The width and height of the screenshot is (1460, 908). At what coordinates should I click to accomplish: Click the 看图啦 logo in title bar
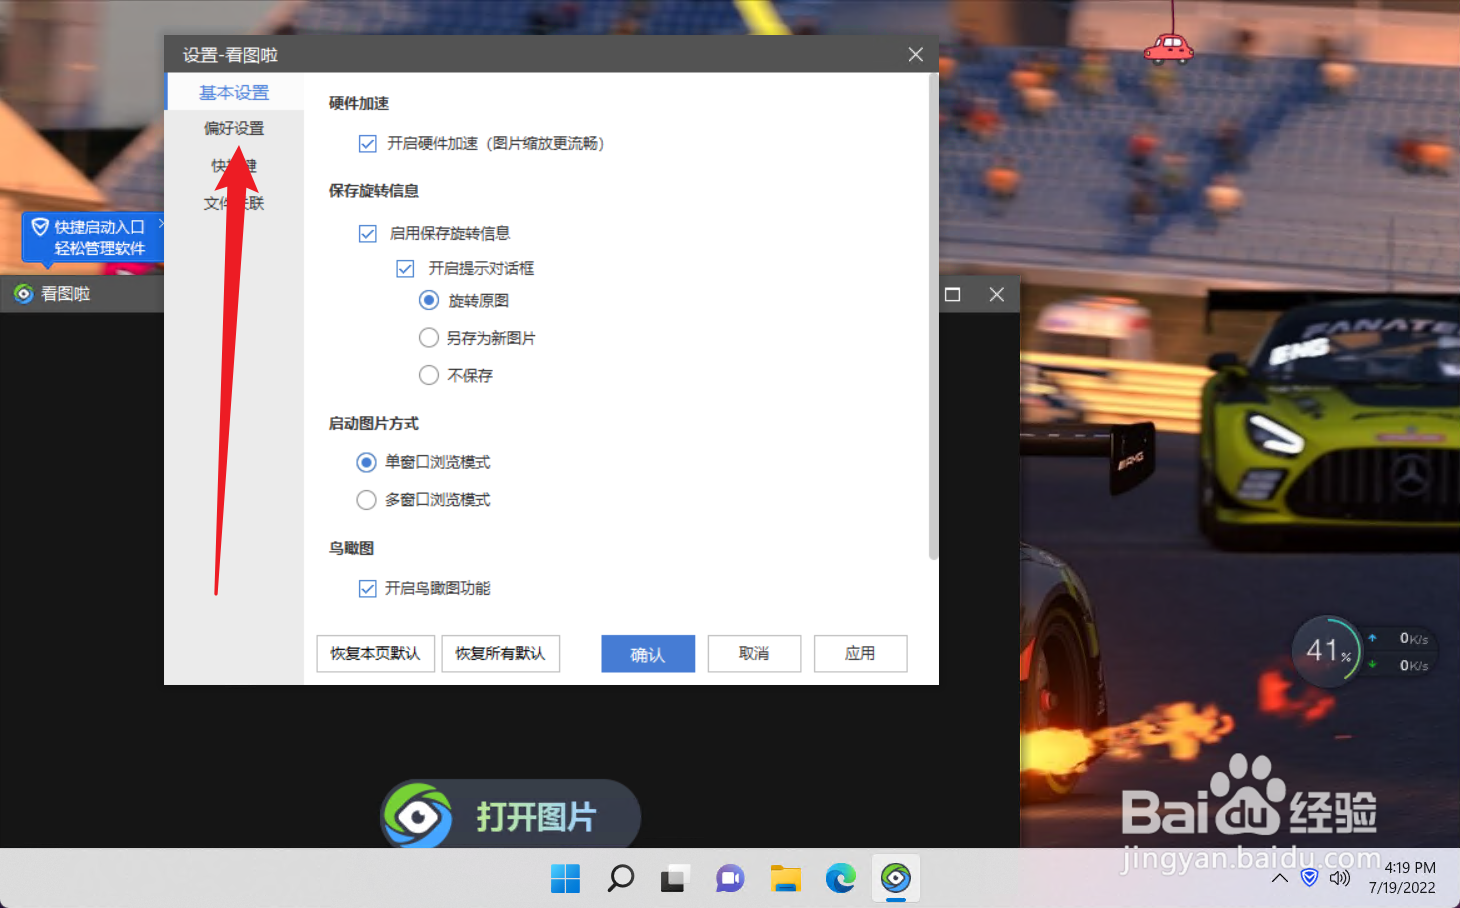(x=23, y=294)
